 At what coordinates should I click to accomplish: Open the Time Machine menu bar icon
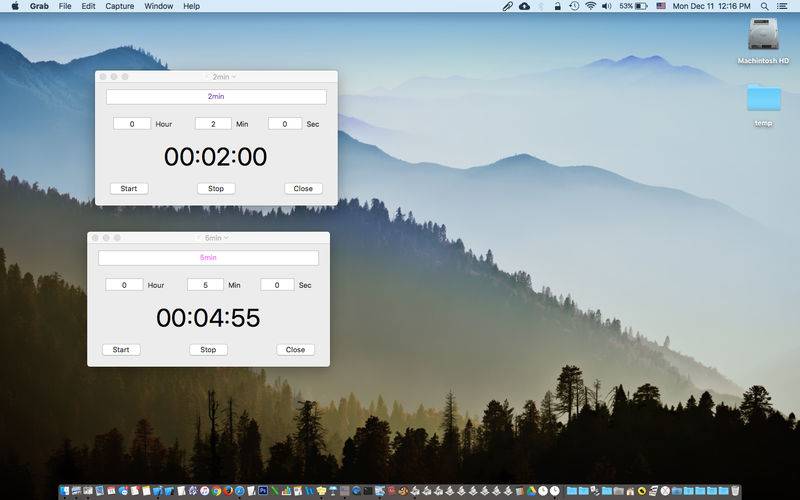[x=574, y=6]
